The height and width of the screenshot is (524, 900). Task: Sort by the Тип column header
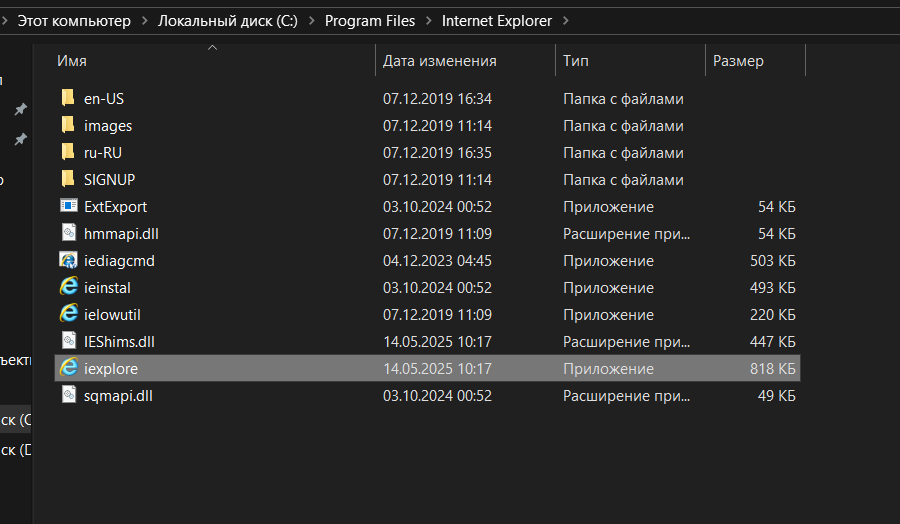(x=576, y=61)
